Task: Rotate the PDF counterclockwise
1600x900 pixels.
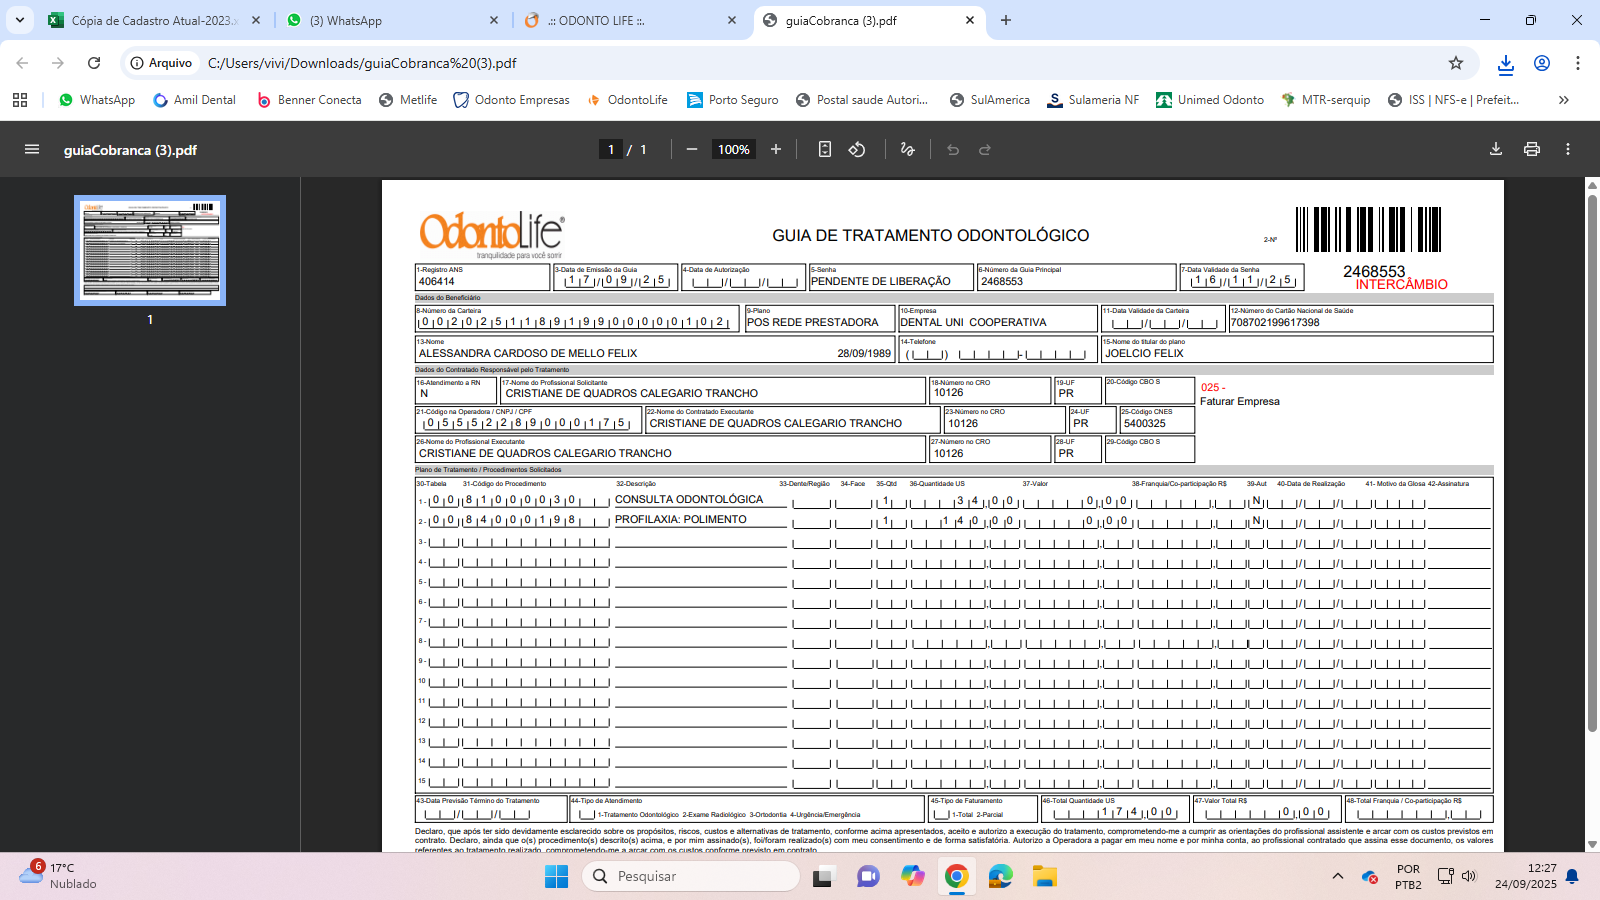Action: point(857,150)
